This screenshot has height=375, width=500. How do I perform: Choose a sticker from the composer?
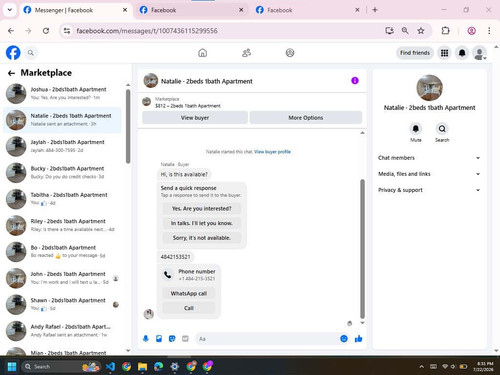(x=172, y=339)
